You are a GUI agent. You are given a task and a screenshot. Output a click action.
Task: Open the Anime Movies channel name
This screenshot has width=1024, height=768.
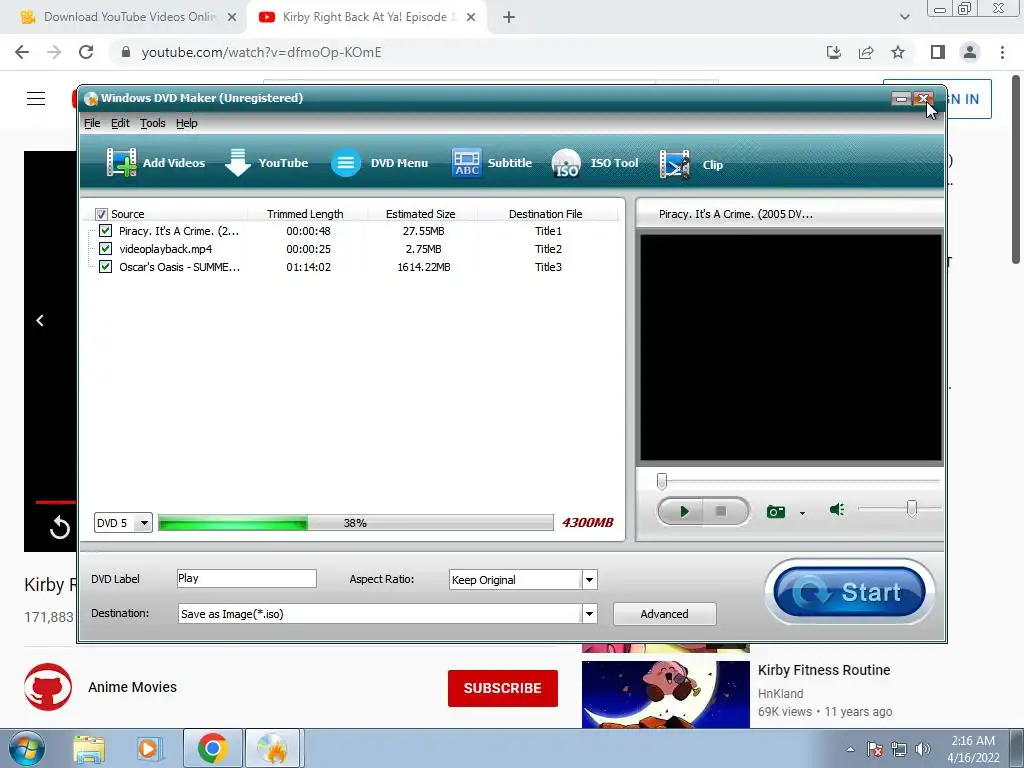133,687
